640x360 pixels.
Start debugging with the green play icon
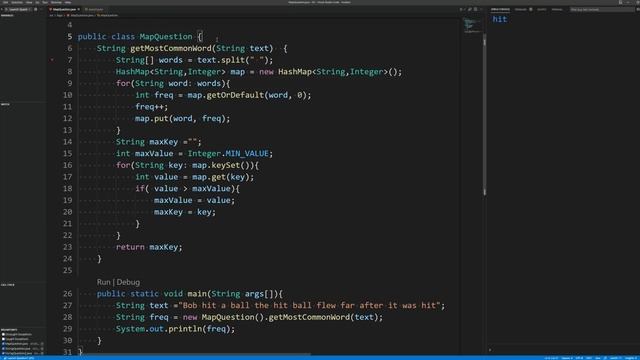click(x=2, y=9)
